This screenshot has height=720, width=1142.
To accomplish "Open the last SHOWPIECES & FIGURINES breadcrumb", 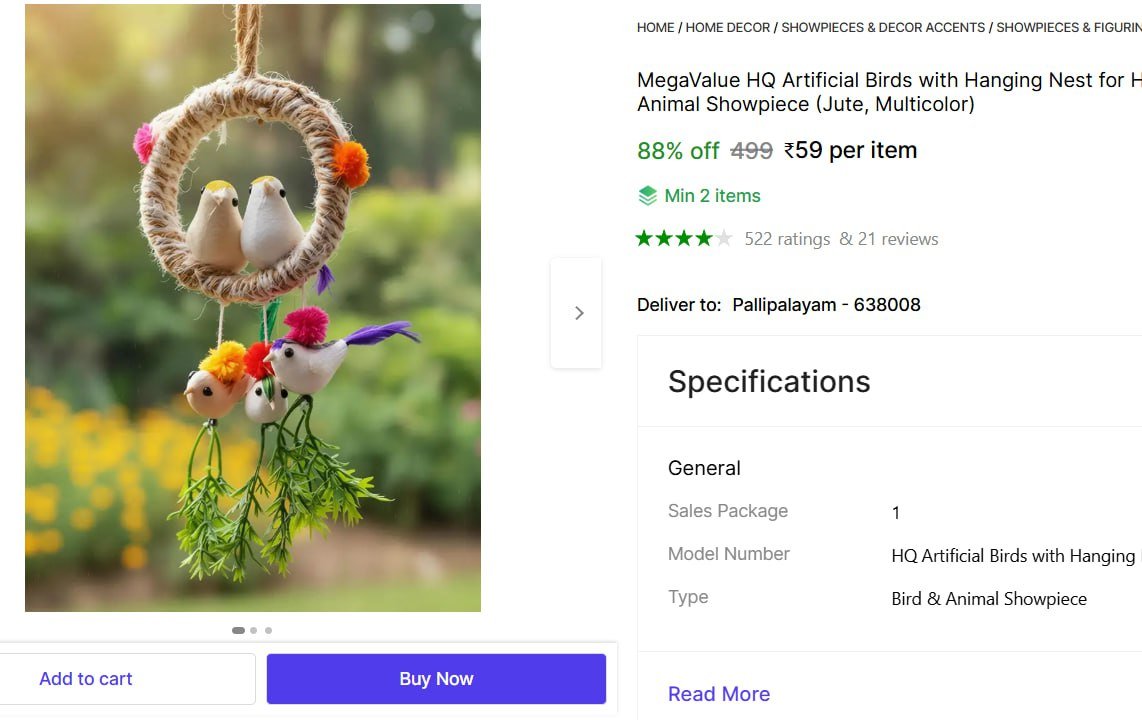I will pos(1068,28).
